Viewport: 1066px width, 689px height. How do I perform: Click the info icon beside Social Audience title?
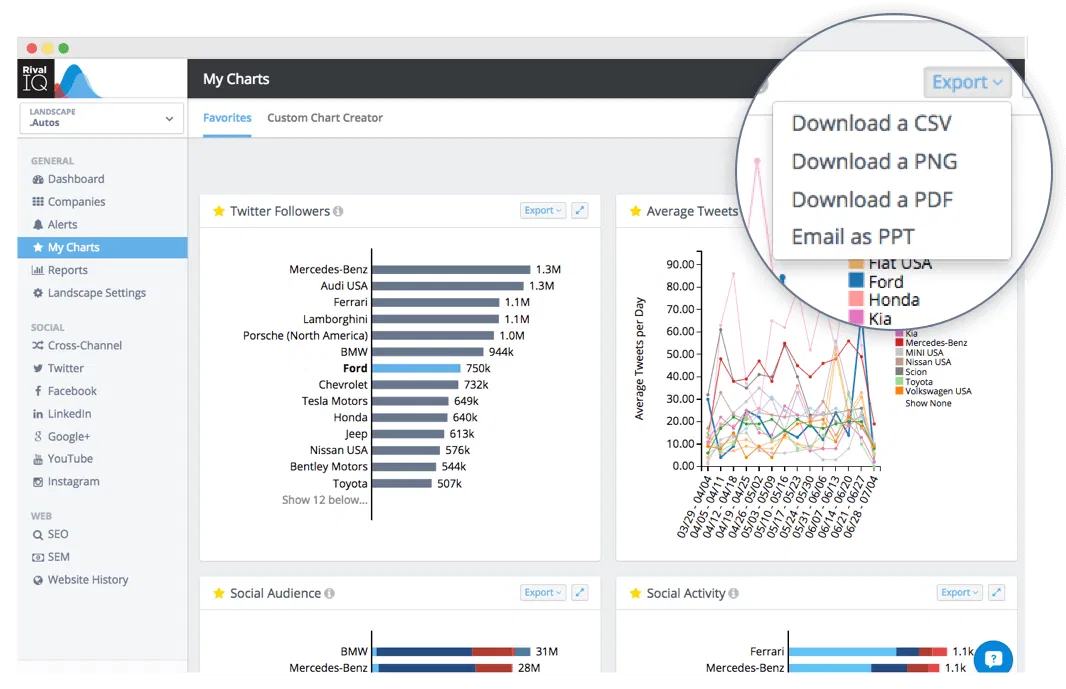tap(329, 594)
